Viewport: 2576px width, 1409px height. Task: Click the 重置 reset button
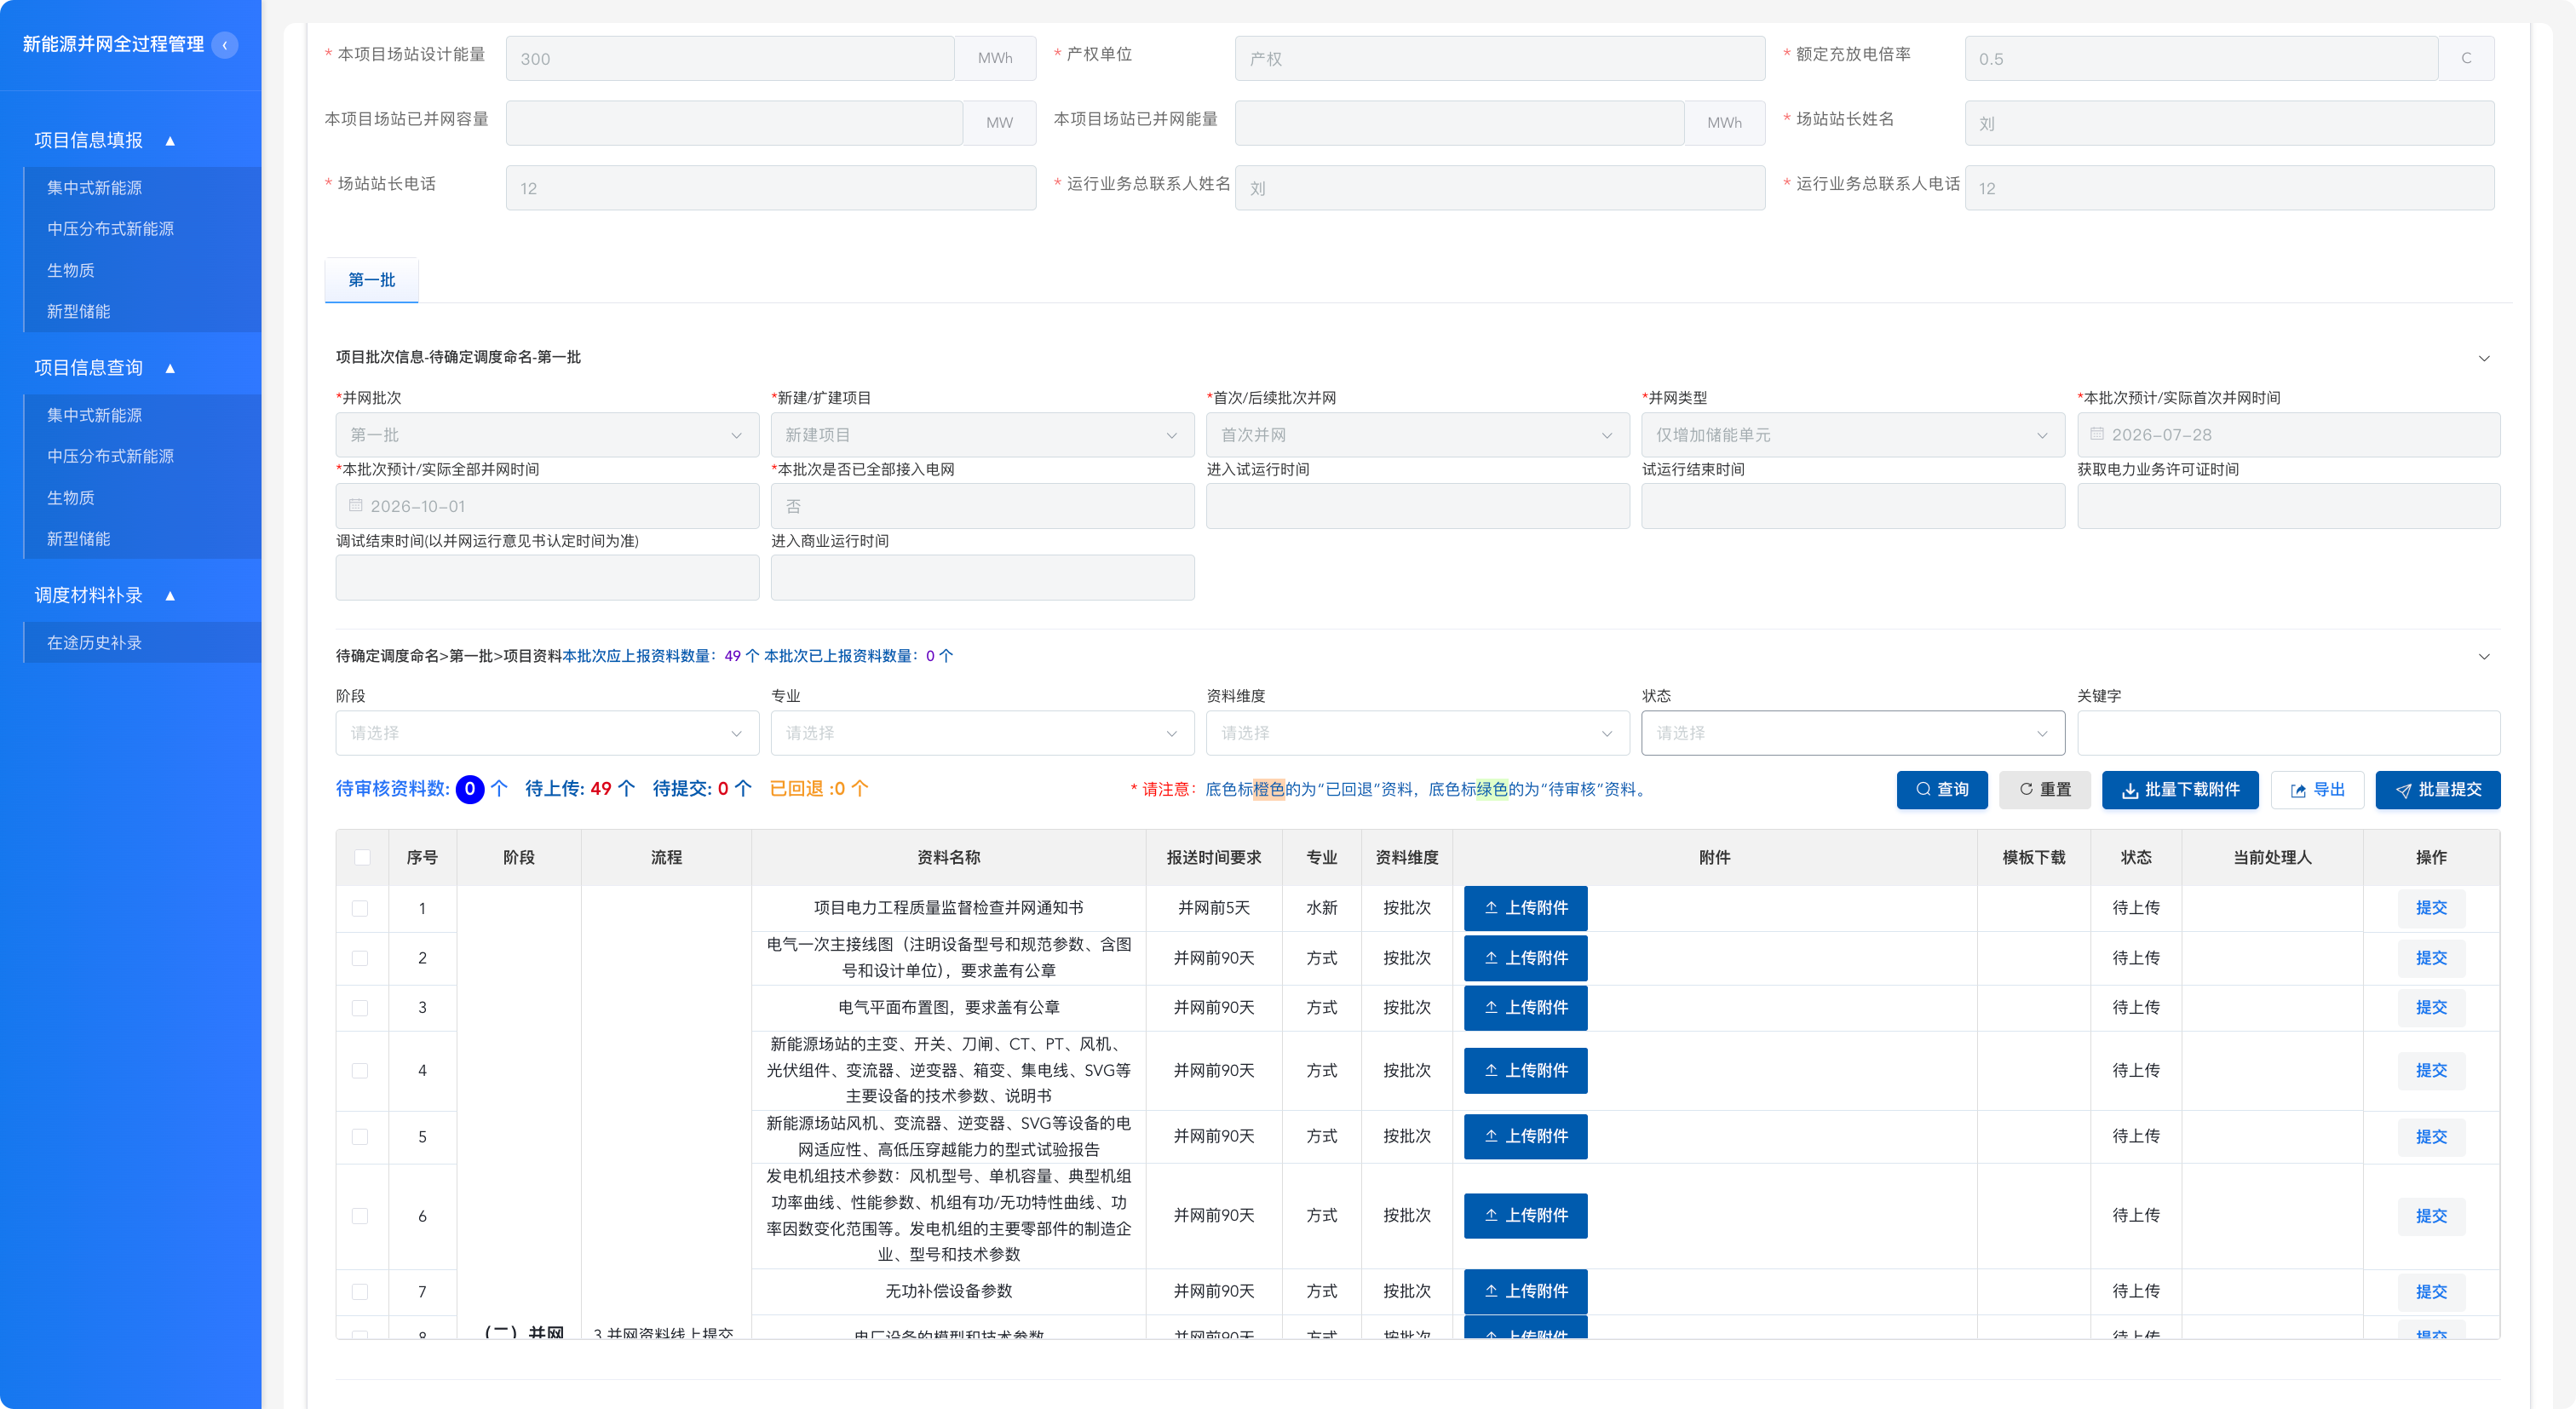click(x=2044, y=790)
